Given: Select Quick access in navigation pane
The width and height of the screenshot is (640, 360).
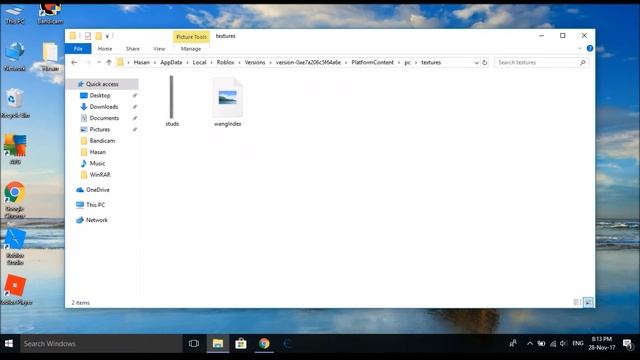Looking at the screenshot, I should [x=102, y=84].
